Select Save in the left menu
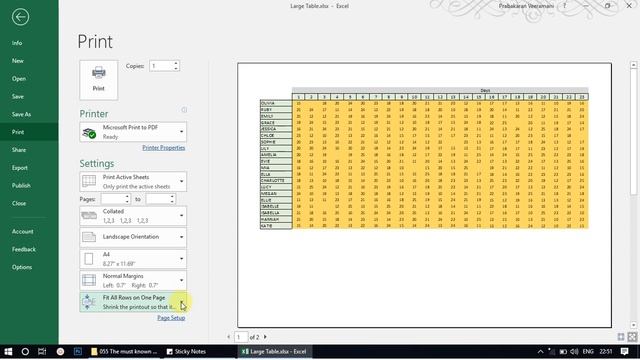The image size is (640, 360). pos(18,96)
